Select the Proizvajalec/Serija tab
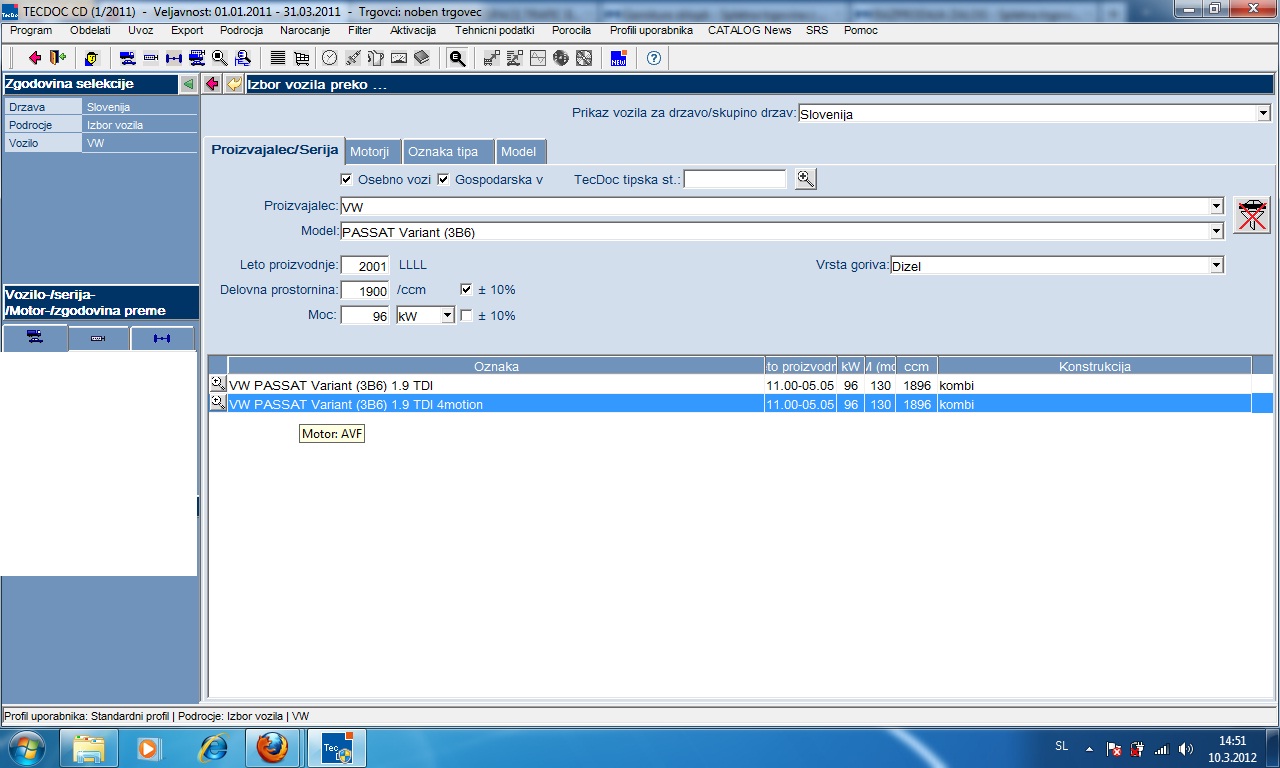This screenshot has width=1280, height=768. [275, 150]
